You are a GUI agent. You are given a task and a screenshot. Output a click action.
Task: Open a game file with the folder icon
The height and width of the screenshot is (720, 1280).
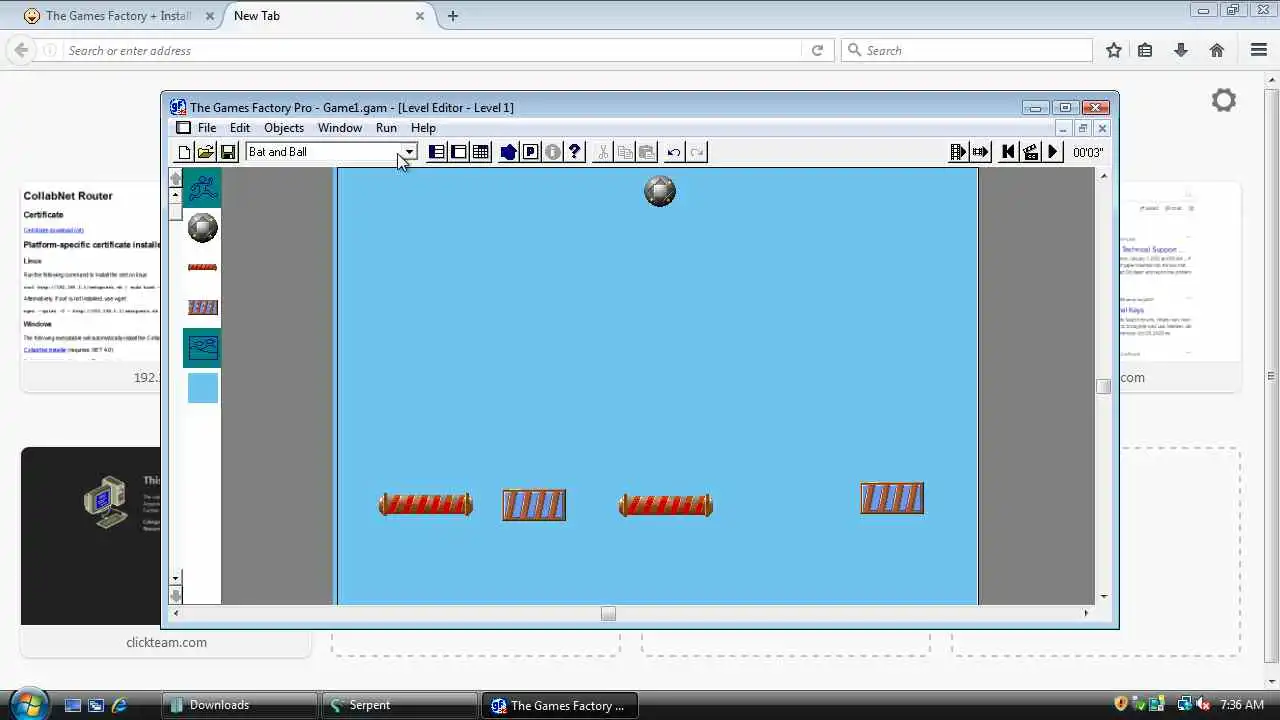206,152
